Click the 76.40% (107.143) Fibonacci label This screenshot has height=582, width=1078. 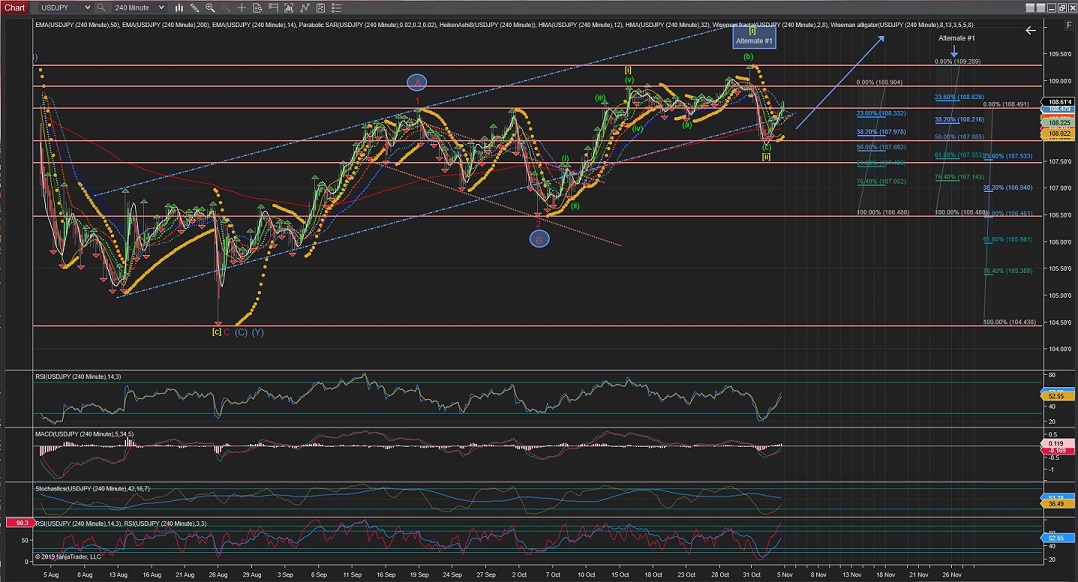point(959,177)
